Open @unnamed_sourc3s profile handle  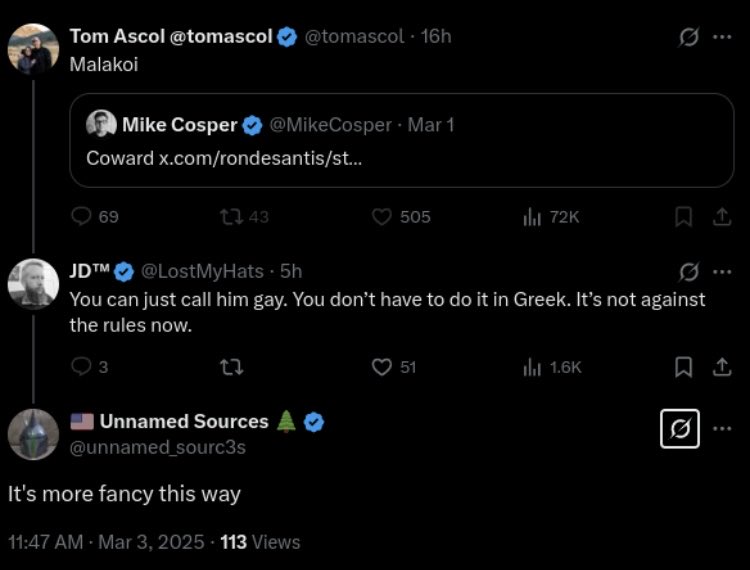tap(157, 447)
